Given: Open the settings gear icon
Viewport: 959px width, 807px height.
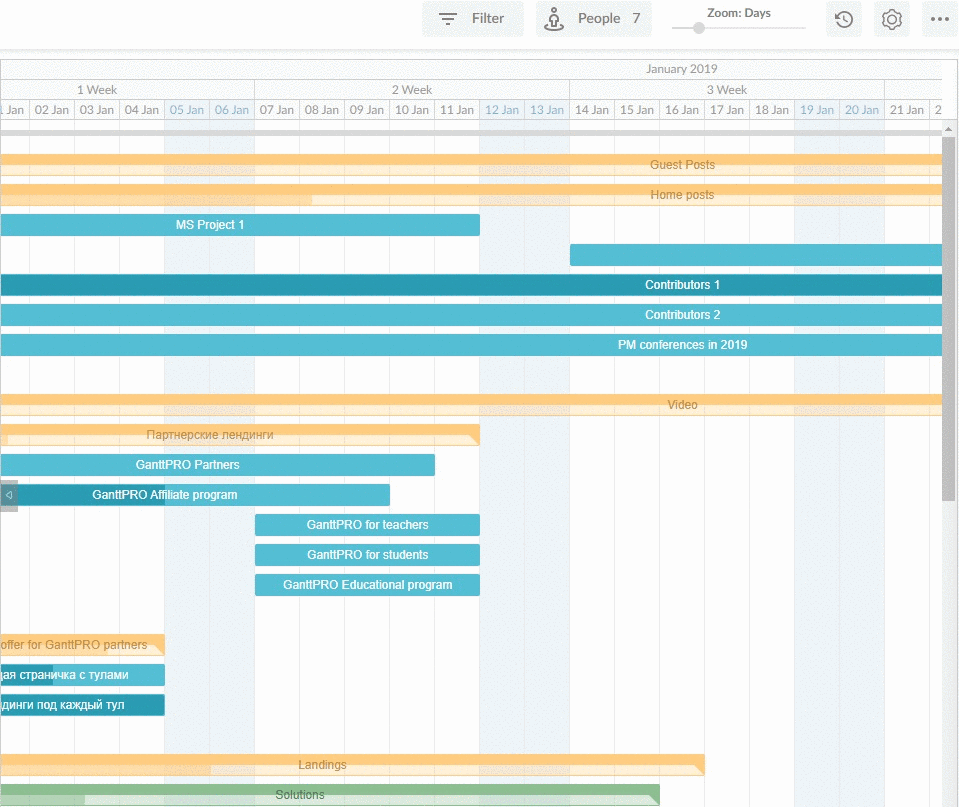Looking at the screenshot, I should pos(892,19).
